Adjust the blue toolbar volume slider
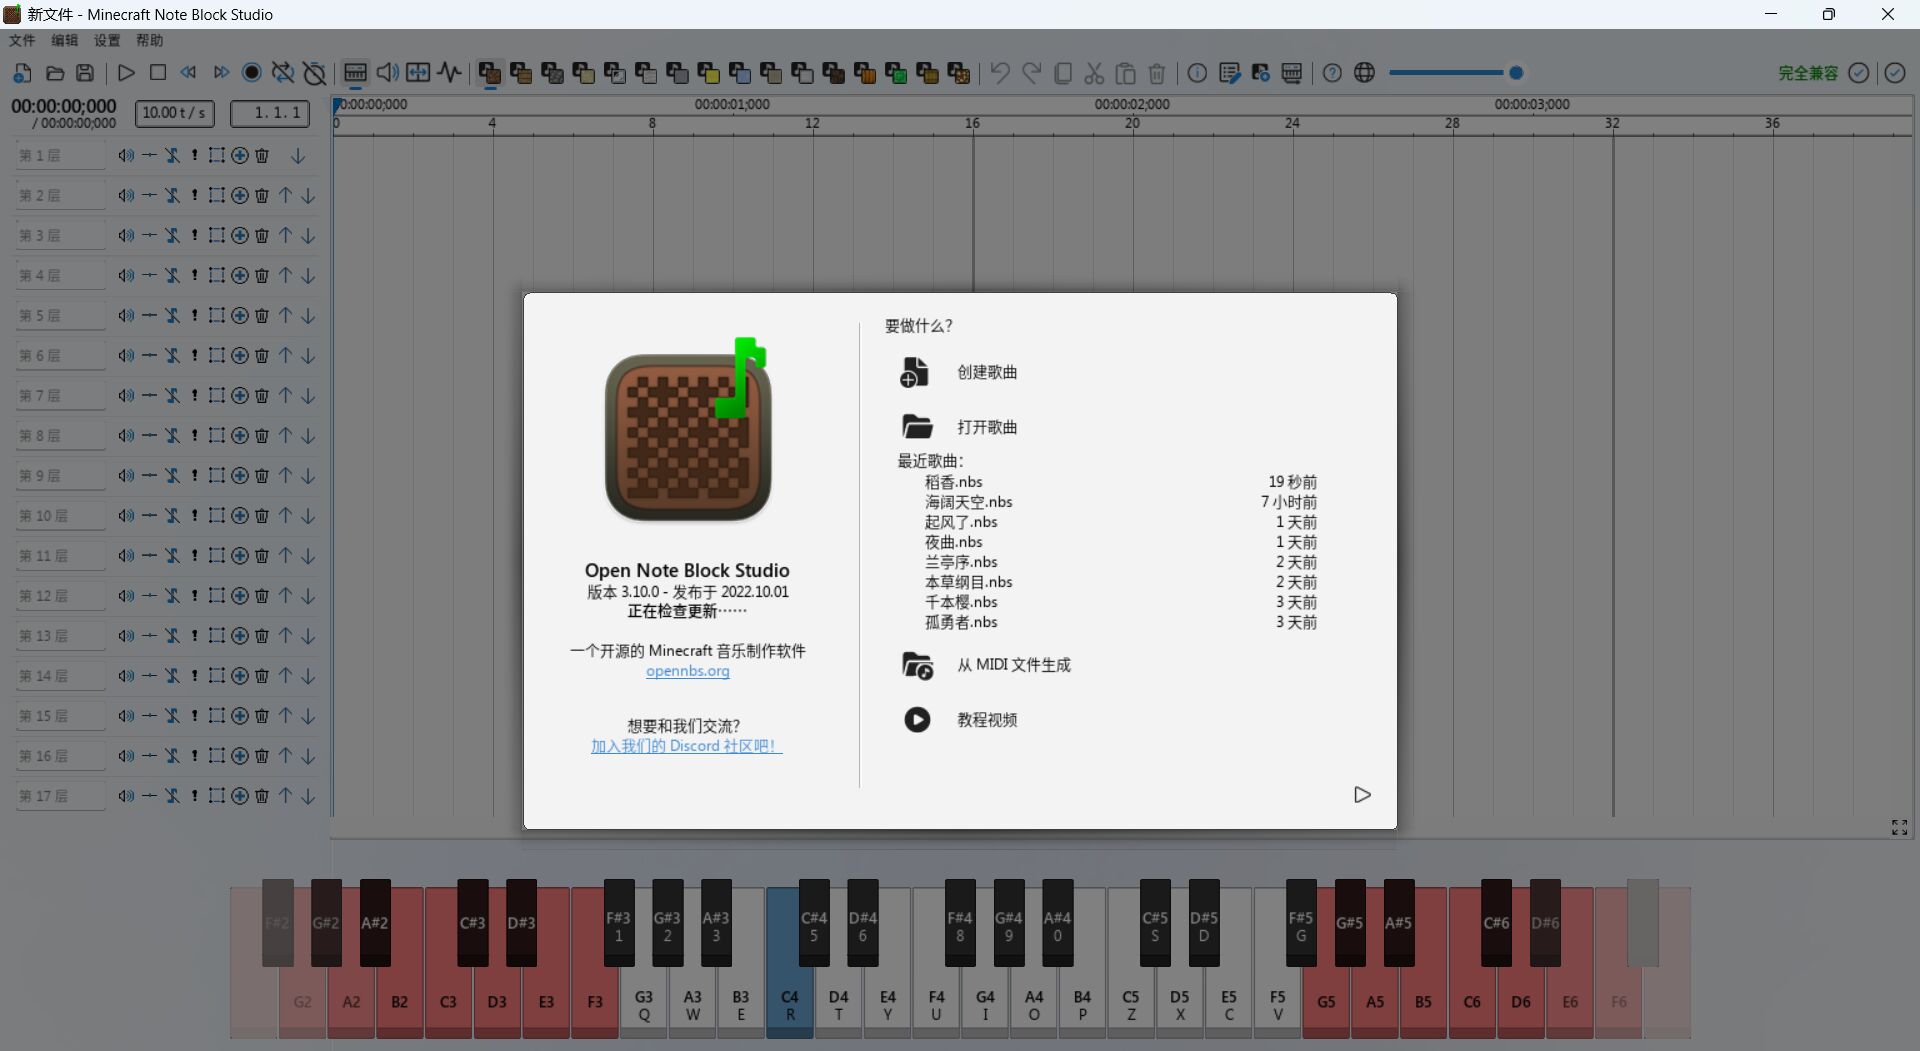This screenshot has width=1920, height=1051. click(1456, 73)
